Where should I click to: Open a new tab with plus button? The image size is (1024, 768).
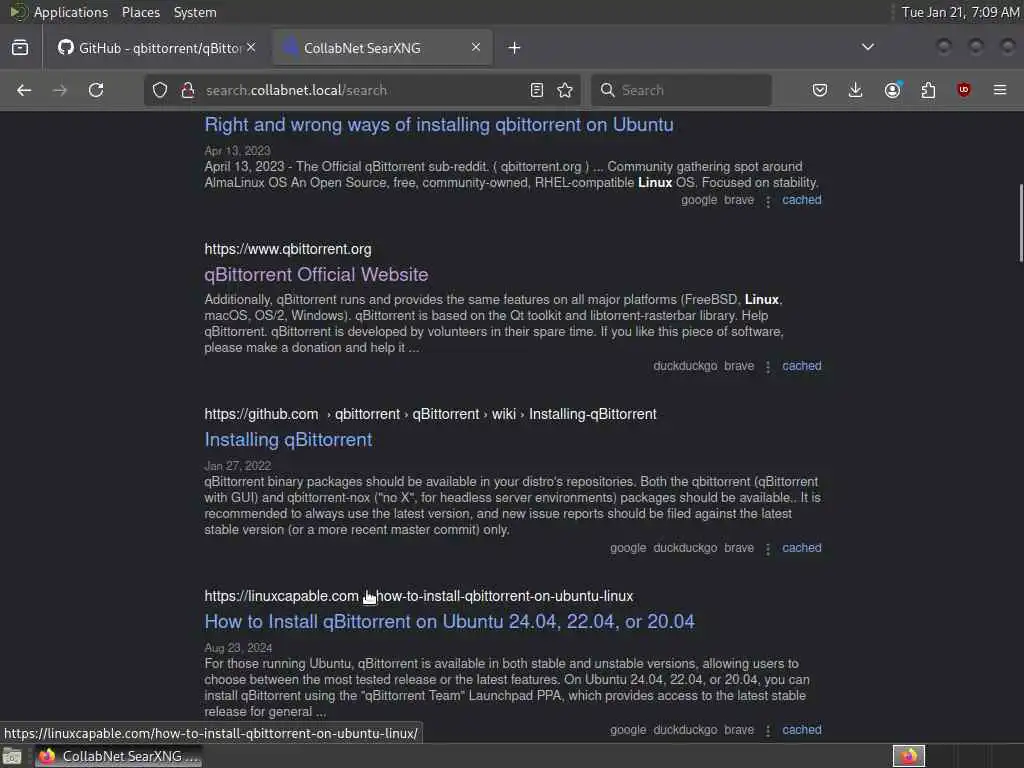[515, 48]
